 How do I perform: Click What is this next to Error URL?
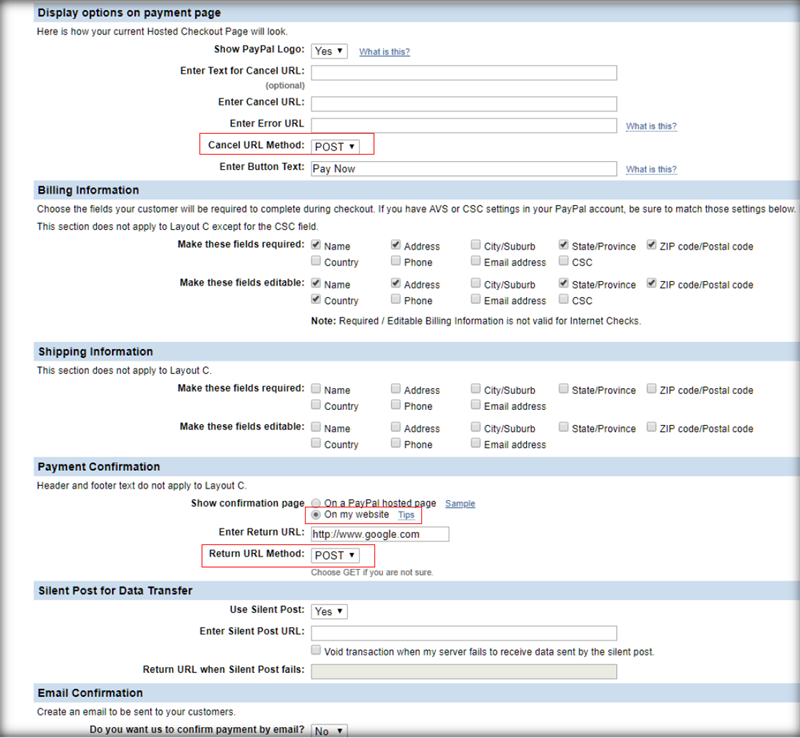[651, 126]
